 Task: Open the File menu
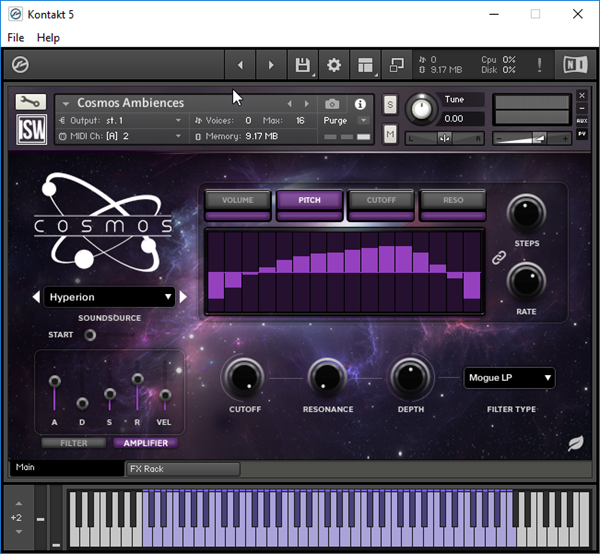(16, 37)
